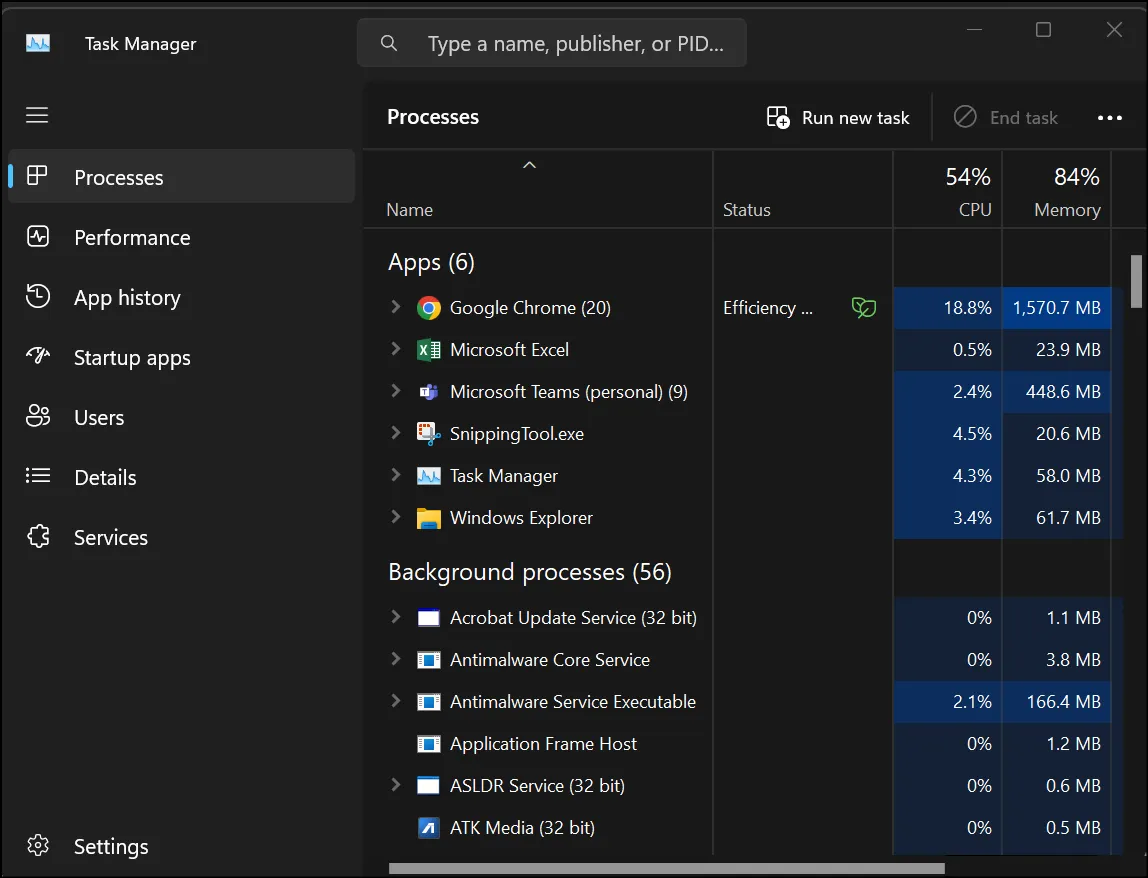Click the vertical scrollbar thumb
Viewport: 1148px width, 878px height.
1136,282
